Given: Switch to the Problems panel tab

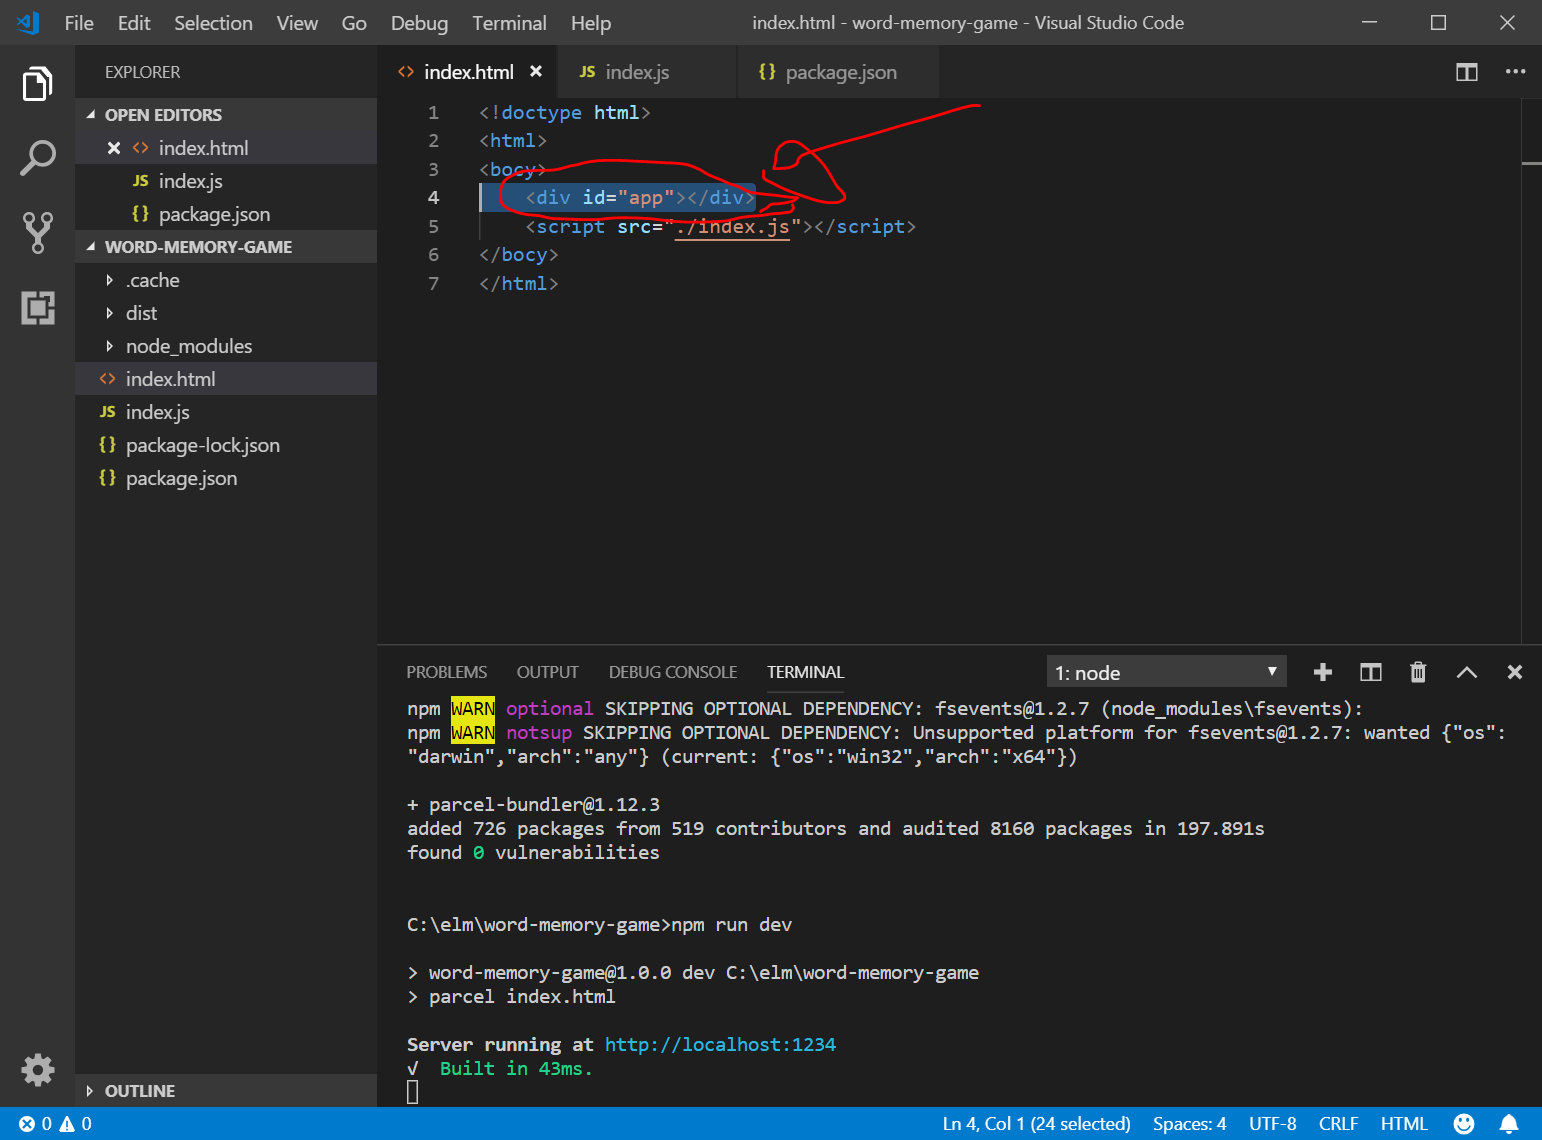Looking at the screenshot, I should [x=446, y=672].
